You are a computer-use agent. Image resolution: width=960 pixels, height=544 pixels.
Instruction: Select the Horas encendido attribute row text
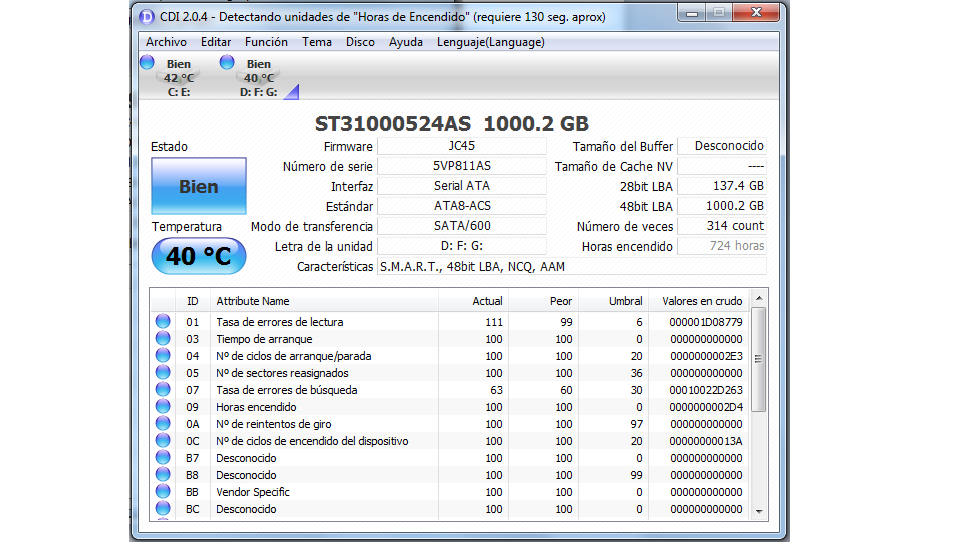[x=256, y=407]
